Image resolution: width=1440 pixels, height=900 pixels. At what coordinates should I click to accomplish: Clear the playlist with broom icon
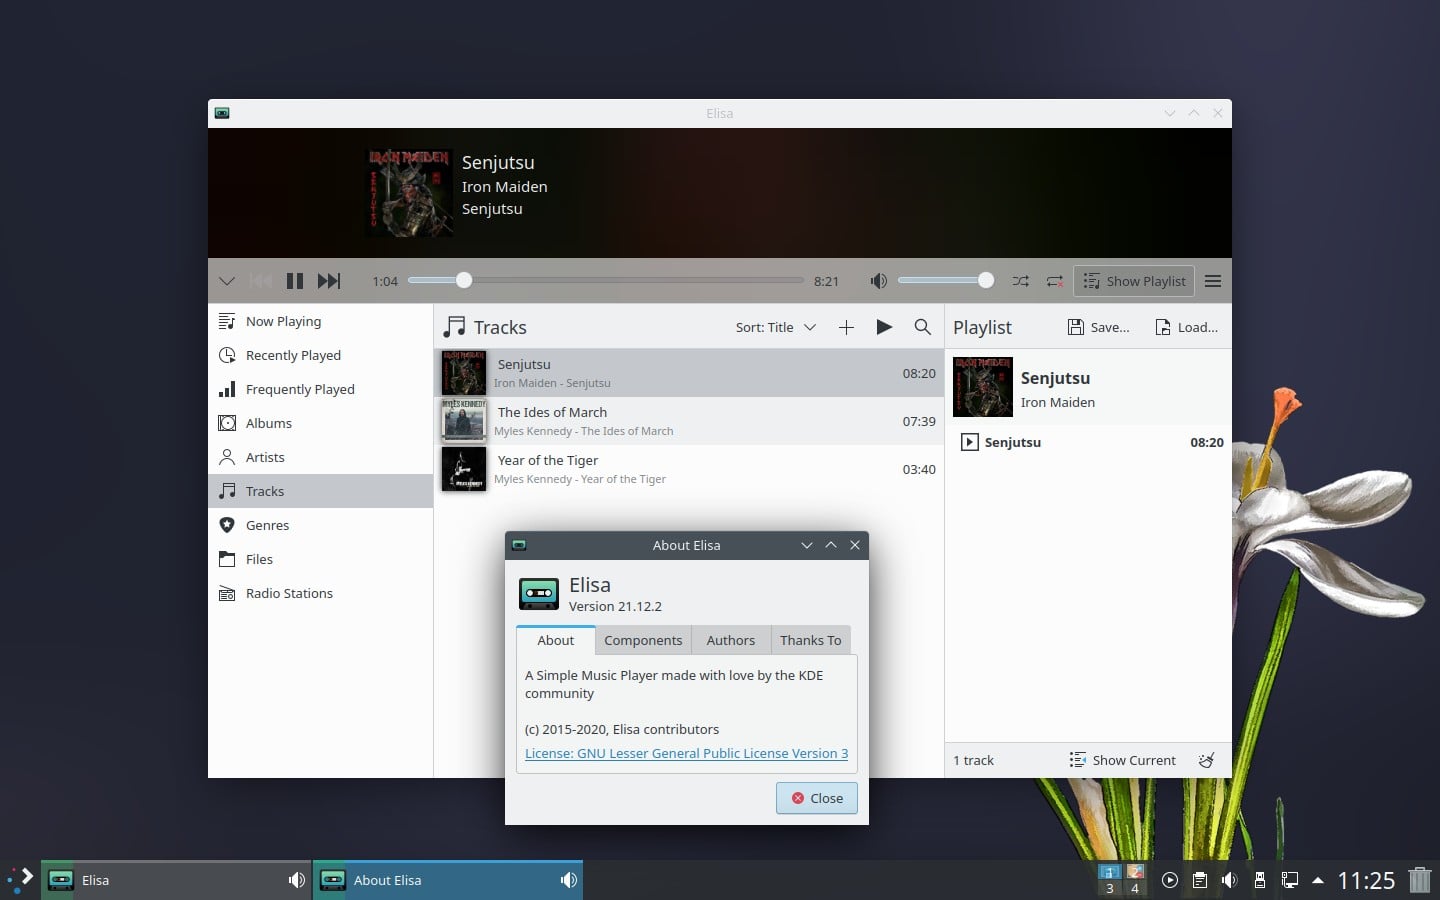coord(1207,760)
